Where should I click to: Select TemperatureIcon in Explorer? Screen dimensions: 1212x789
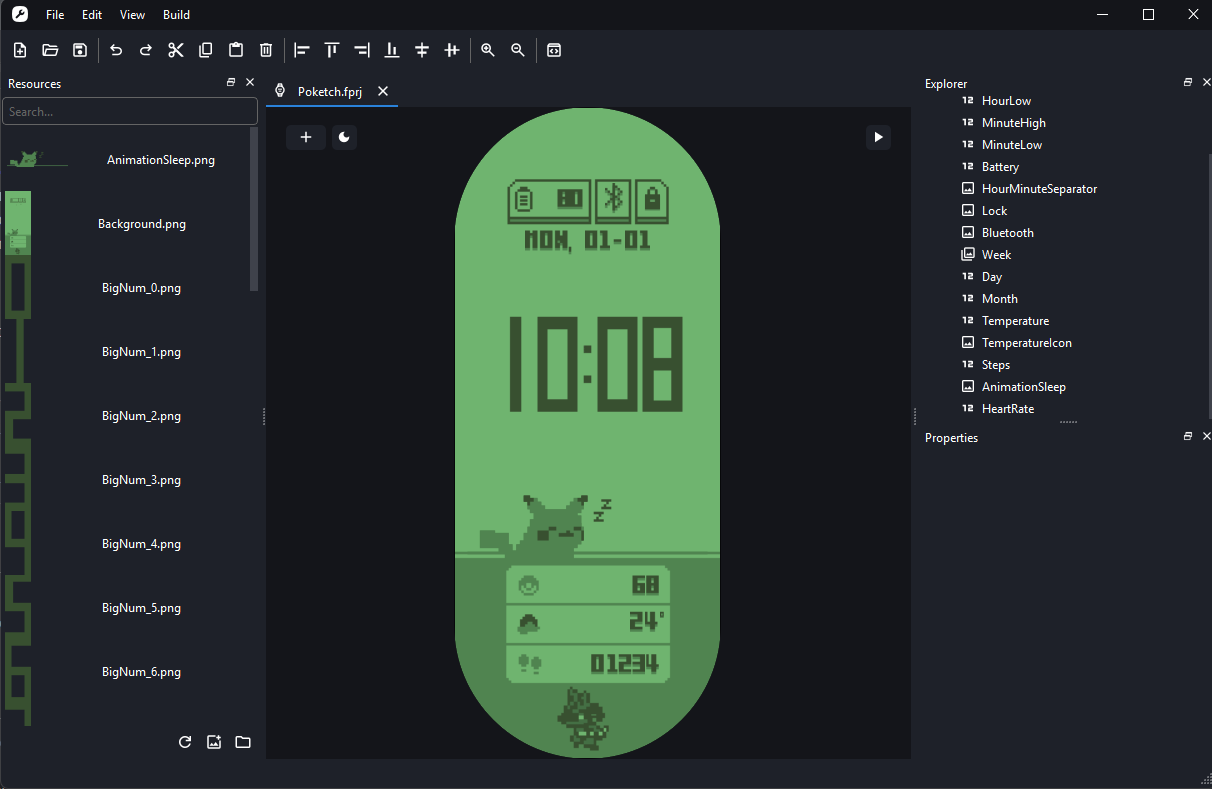[x=1026, y=343]
